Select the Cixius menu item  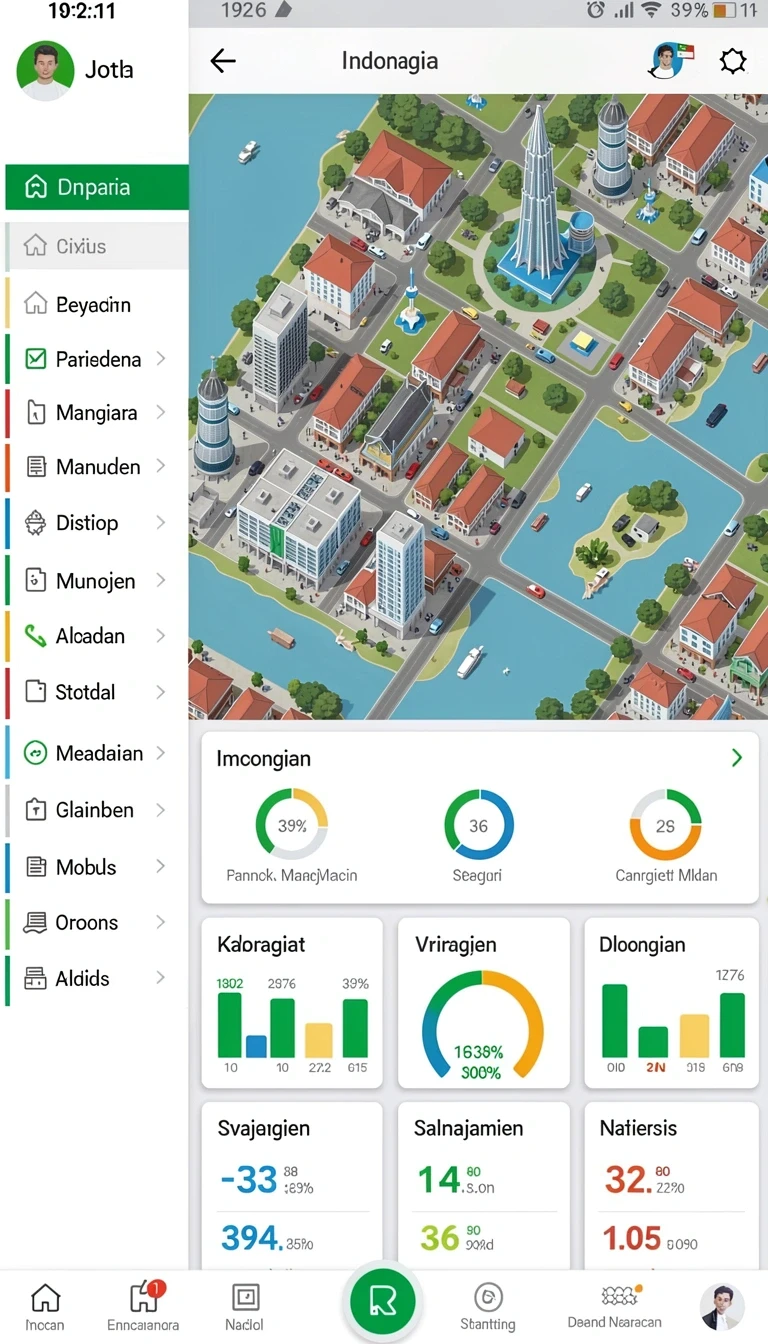coord(97,246)
